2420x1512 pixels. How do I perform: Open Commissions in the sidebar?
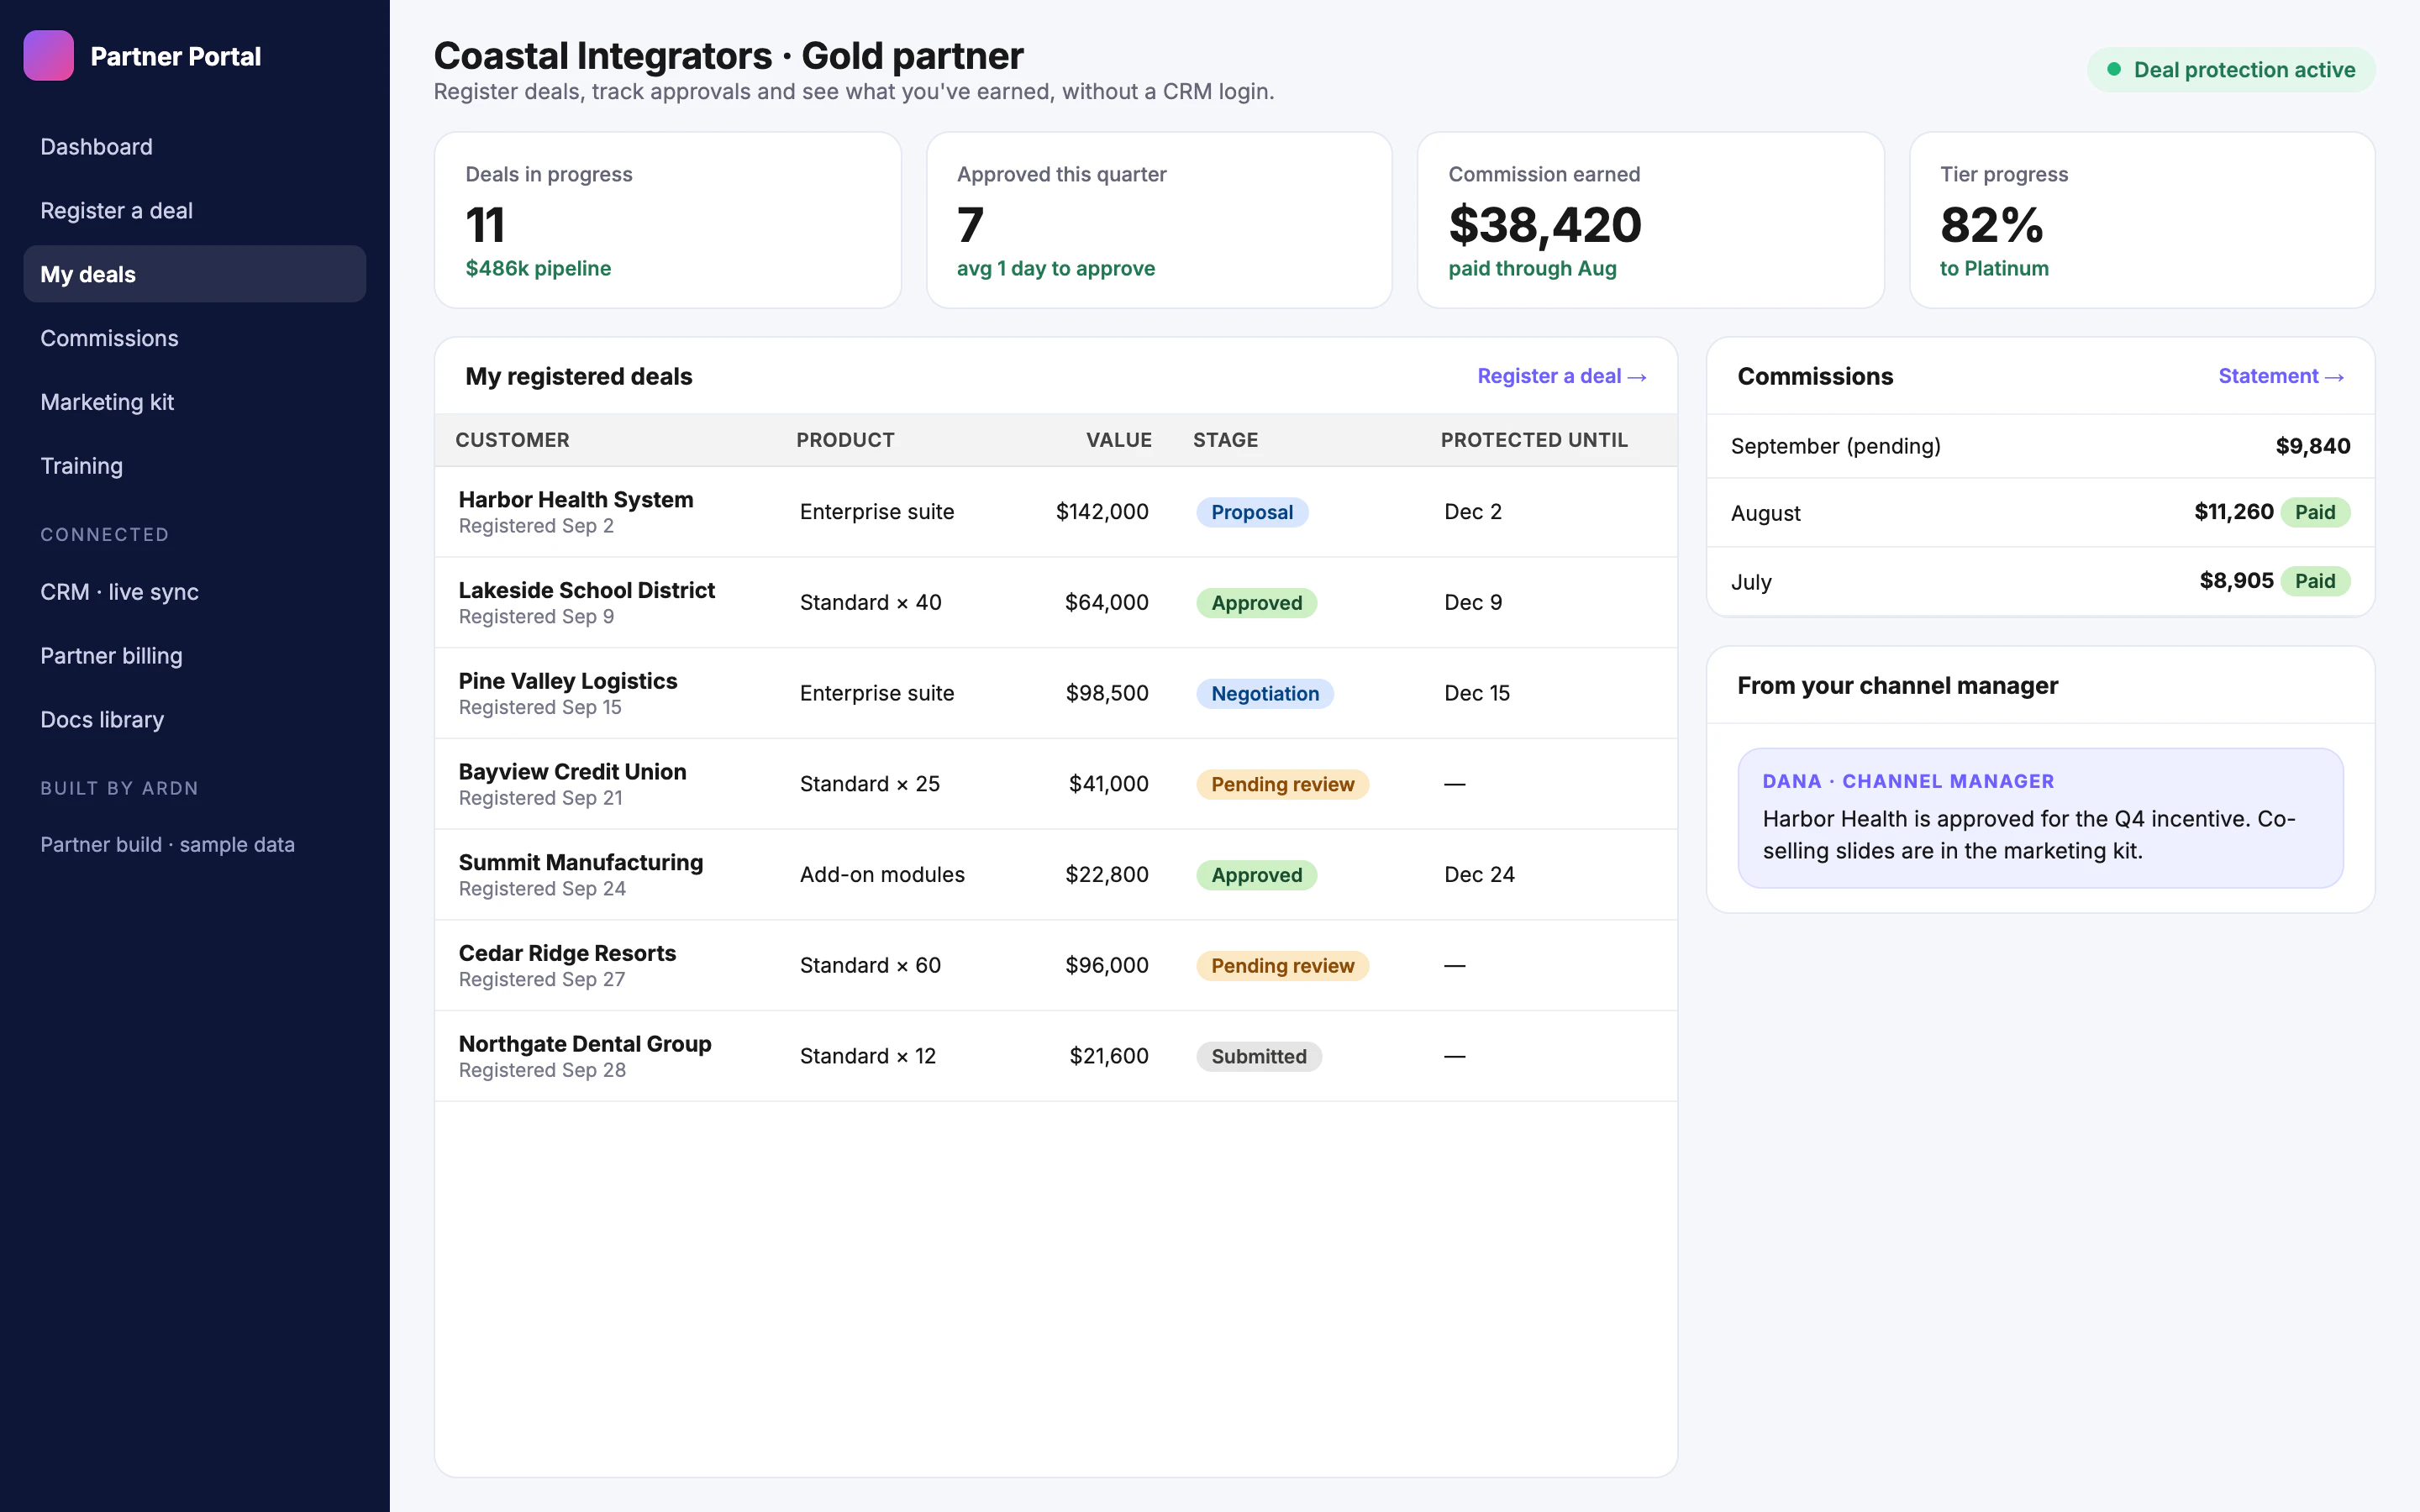[195, 338]
